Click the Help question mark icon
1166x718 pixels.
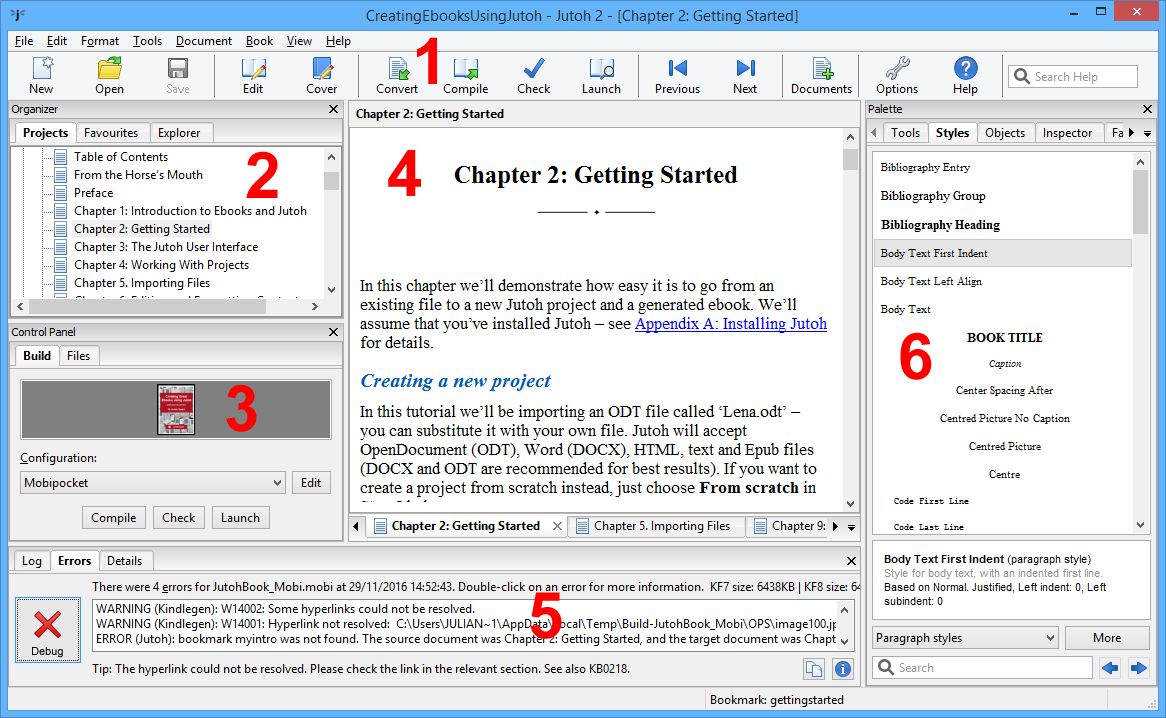pyautogui.click(x=965, y=75)
